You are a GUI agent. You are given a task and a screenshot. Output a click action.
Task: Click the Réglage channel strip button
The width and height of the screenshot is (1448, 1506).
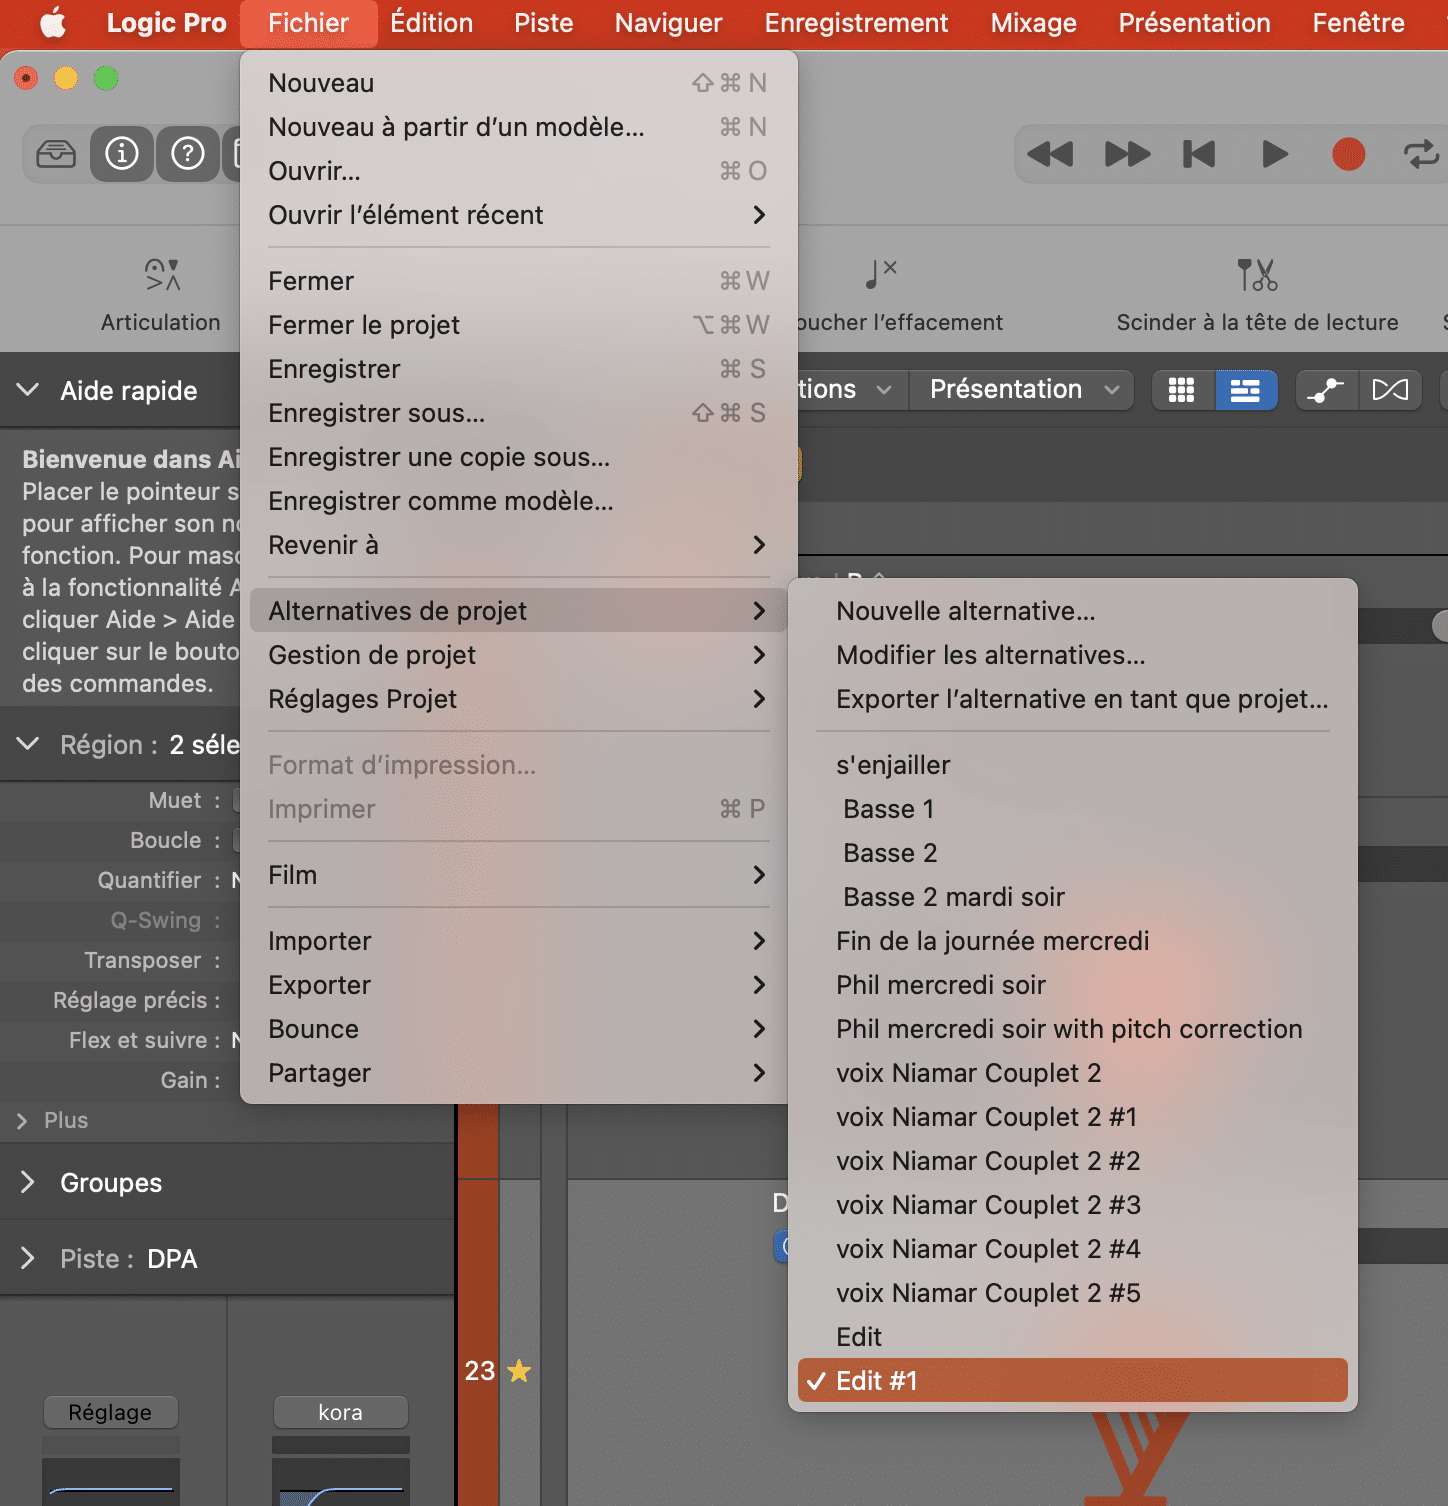pos(111,1412)
